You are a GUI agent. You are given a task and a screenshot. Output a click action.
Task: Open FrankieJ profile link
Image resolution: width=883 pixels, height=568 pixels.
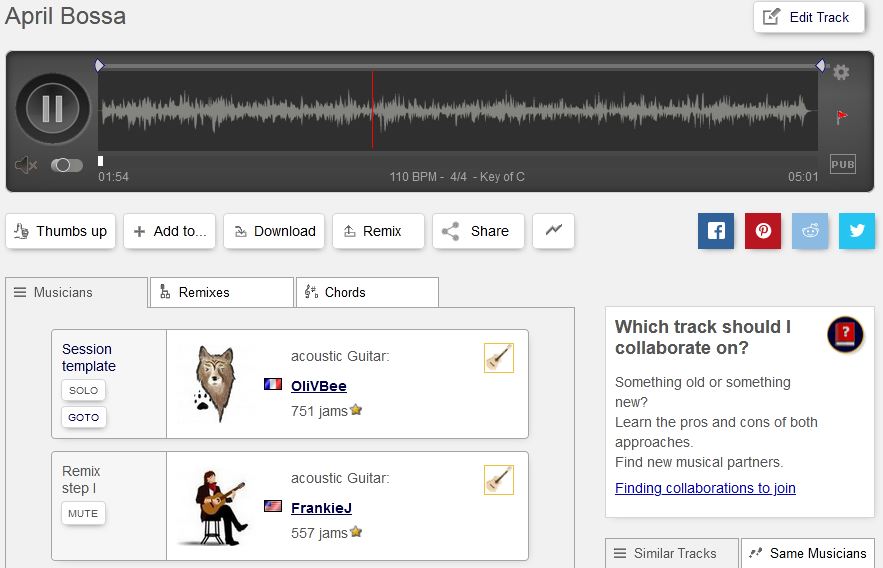(322, 508)
